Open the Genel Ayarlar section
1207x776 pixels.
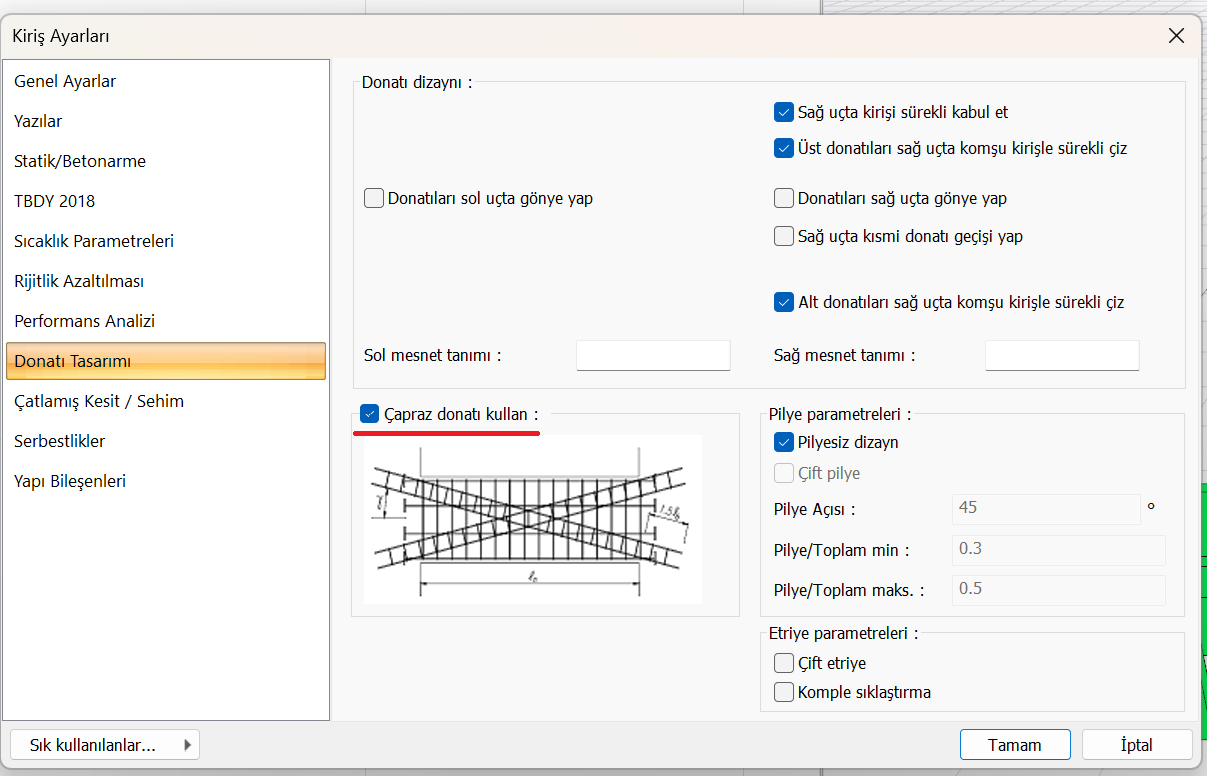pos(65,81)
